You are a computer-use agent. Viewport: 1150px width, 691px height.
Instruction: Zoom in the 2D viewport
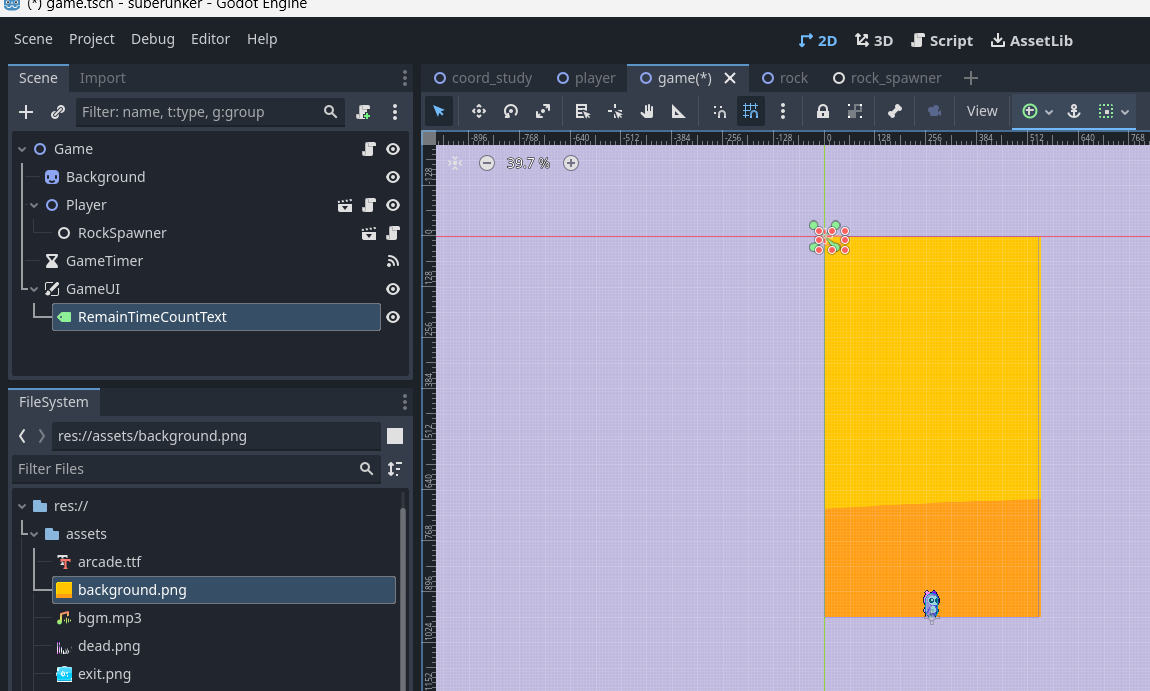point(571,163)
